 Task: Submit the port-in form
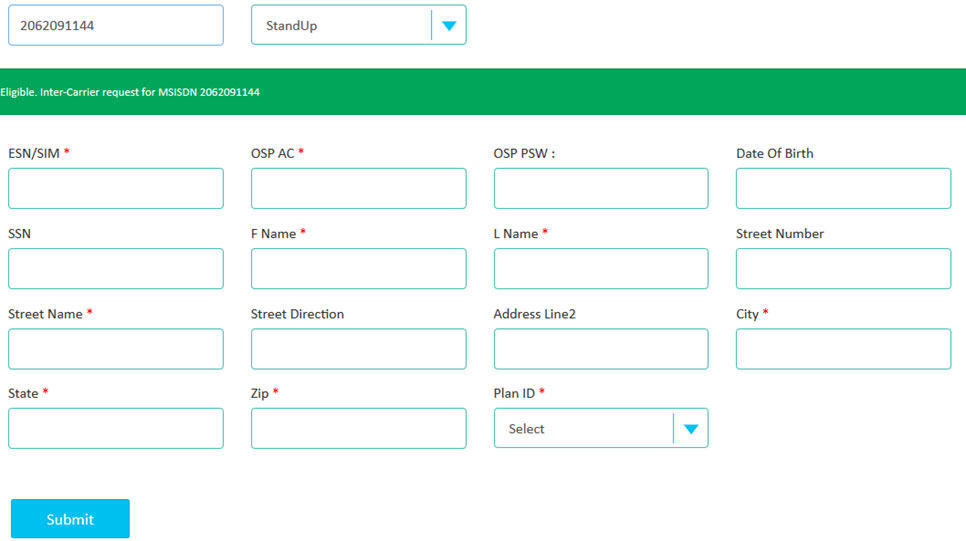(70, 519)
